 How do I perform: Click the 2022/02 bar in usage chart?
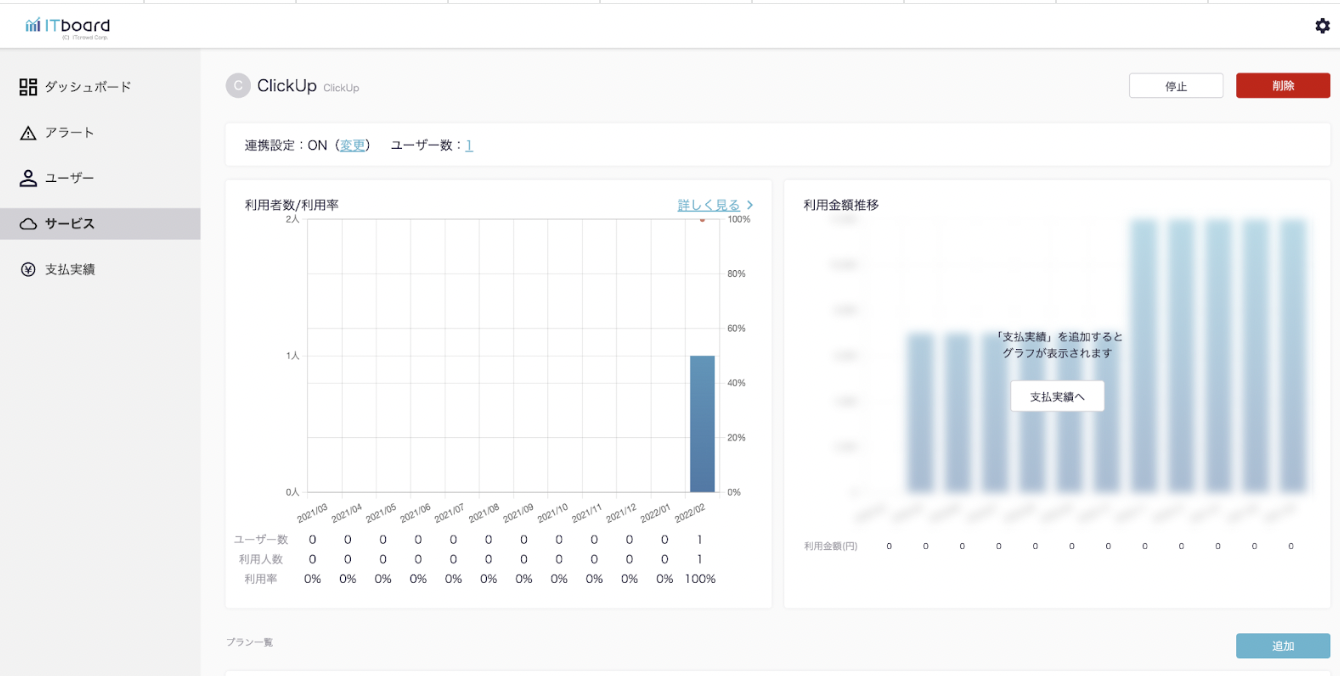[702, 424]
